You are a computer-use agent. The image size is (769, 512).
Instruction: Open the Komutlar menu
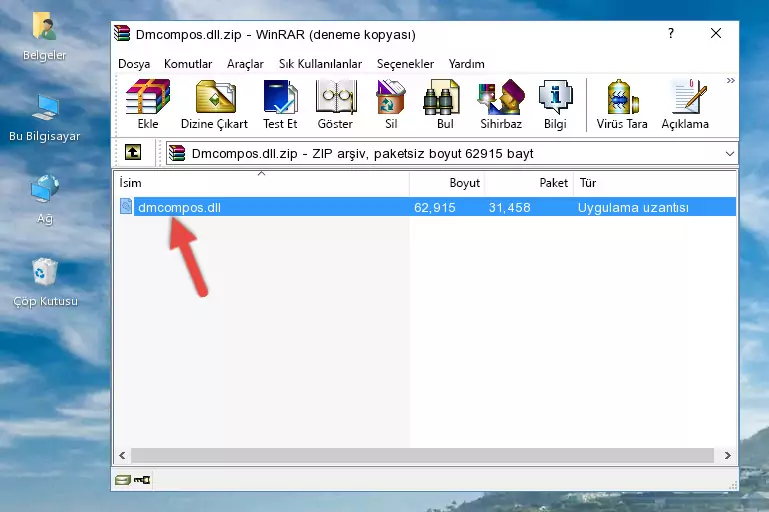[x=188, y=64]
